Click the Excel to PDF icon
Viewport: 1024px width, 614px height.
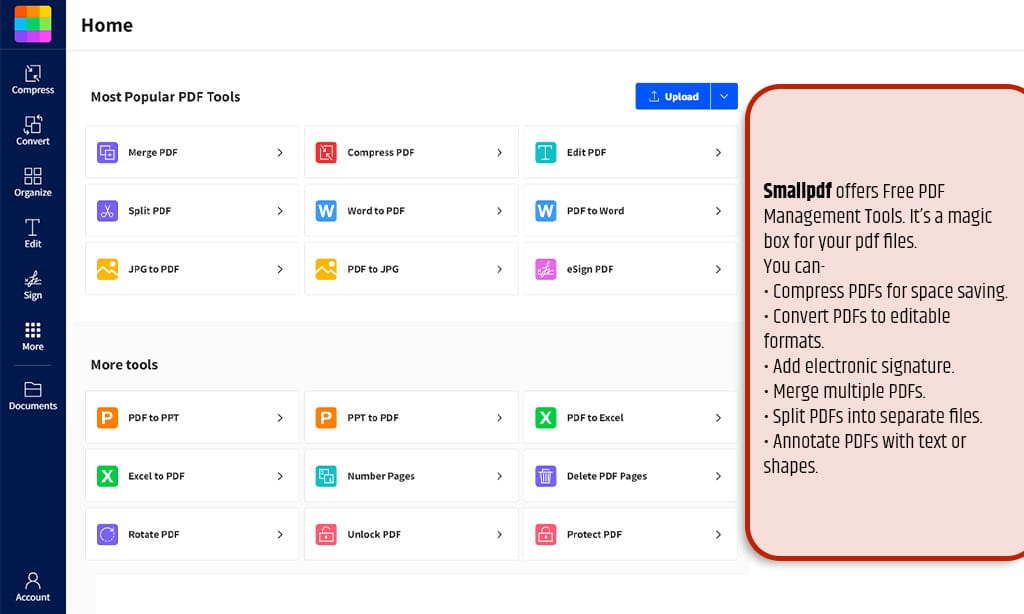107,476
